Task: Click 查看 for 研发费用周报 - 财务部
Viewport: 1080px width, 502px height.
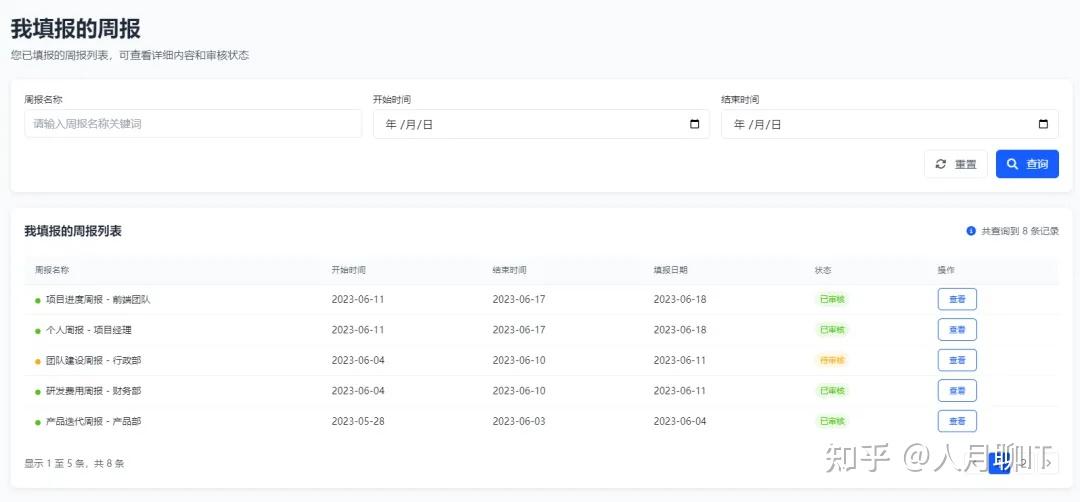Action: tap(957, 390)
